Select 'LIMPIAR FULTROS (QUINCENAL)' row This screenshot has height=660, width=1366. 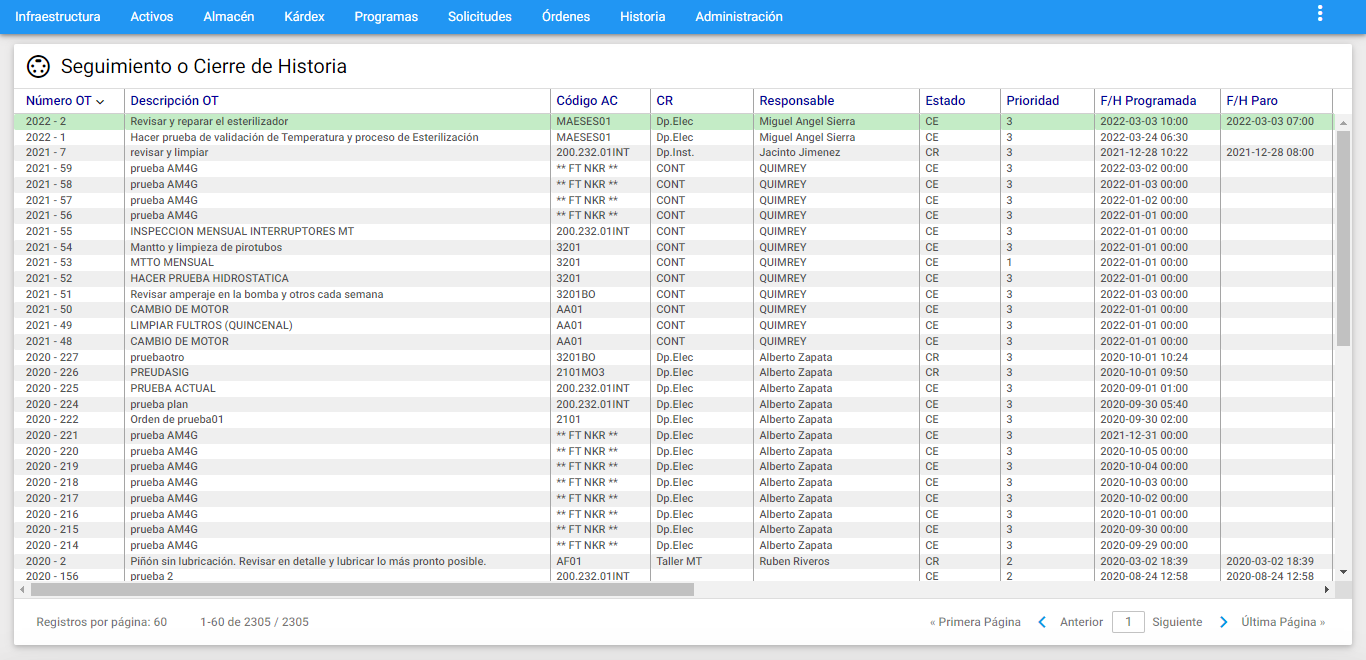click(675, 325)
